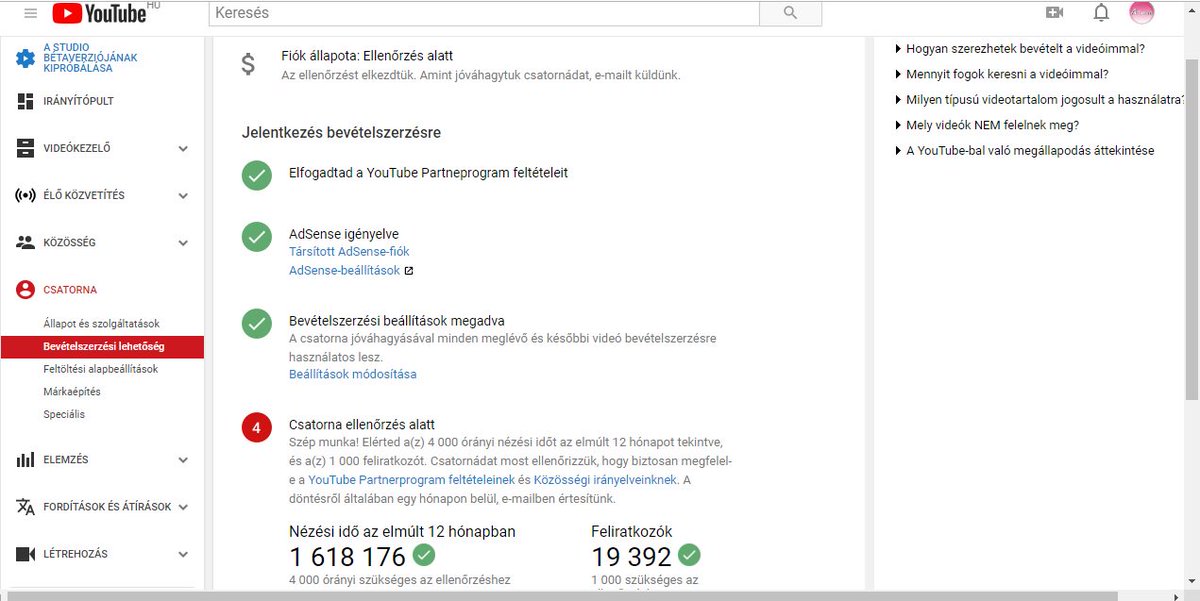Click the red step 4 circle
The image size is (1200, 601).
point(257,428)
